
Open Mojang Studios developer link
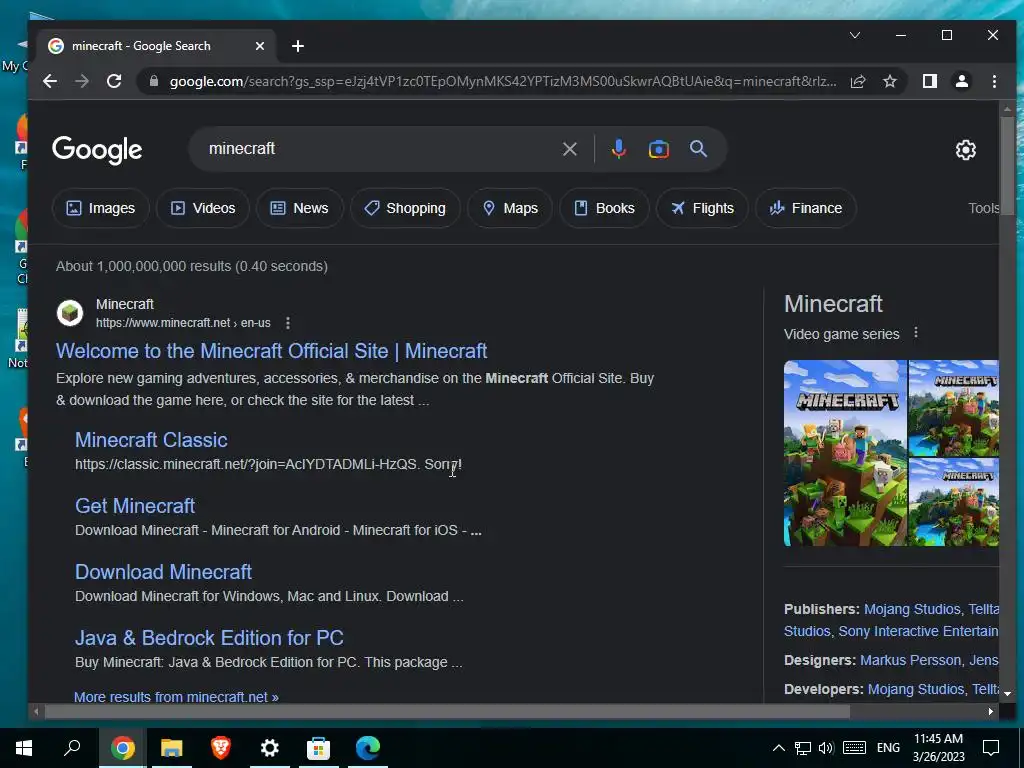916,689
